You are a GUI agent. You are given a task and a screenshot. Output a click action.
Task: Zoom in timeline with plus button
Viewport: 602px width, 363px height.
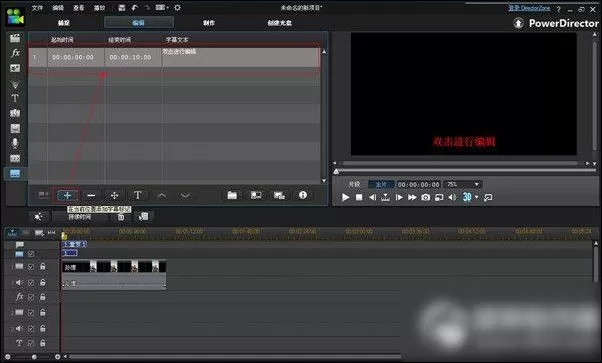pyautogui.click(x=57, y=357)
